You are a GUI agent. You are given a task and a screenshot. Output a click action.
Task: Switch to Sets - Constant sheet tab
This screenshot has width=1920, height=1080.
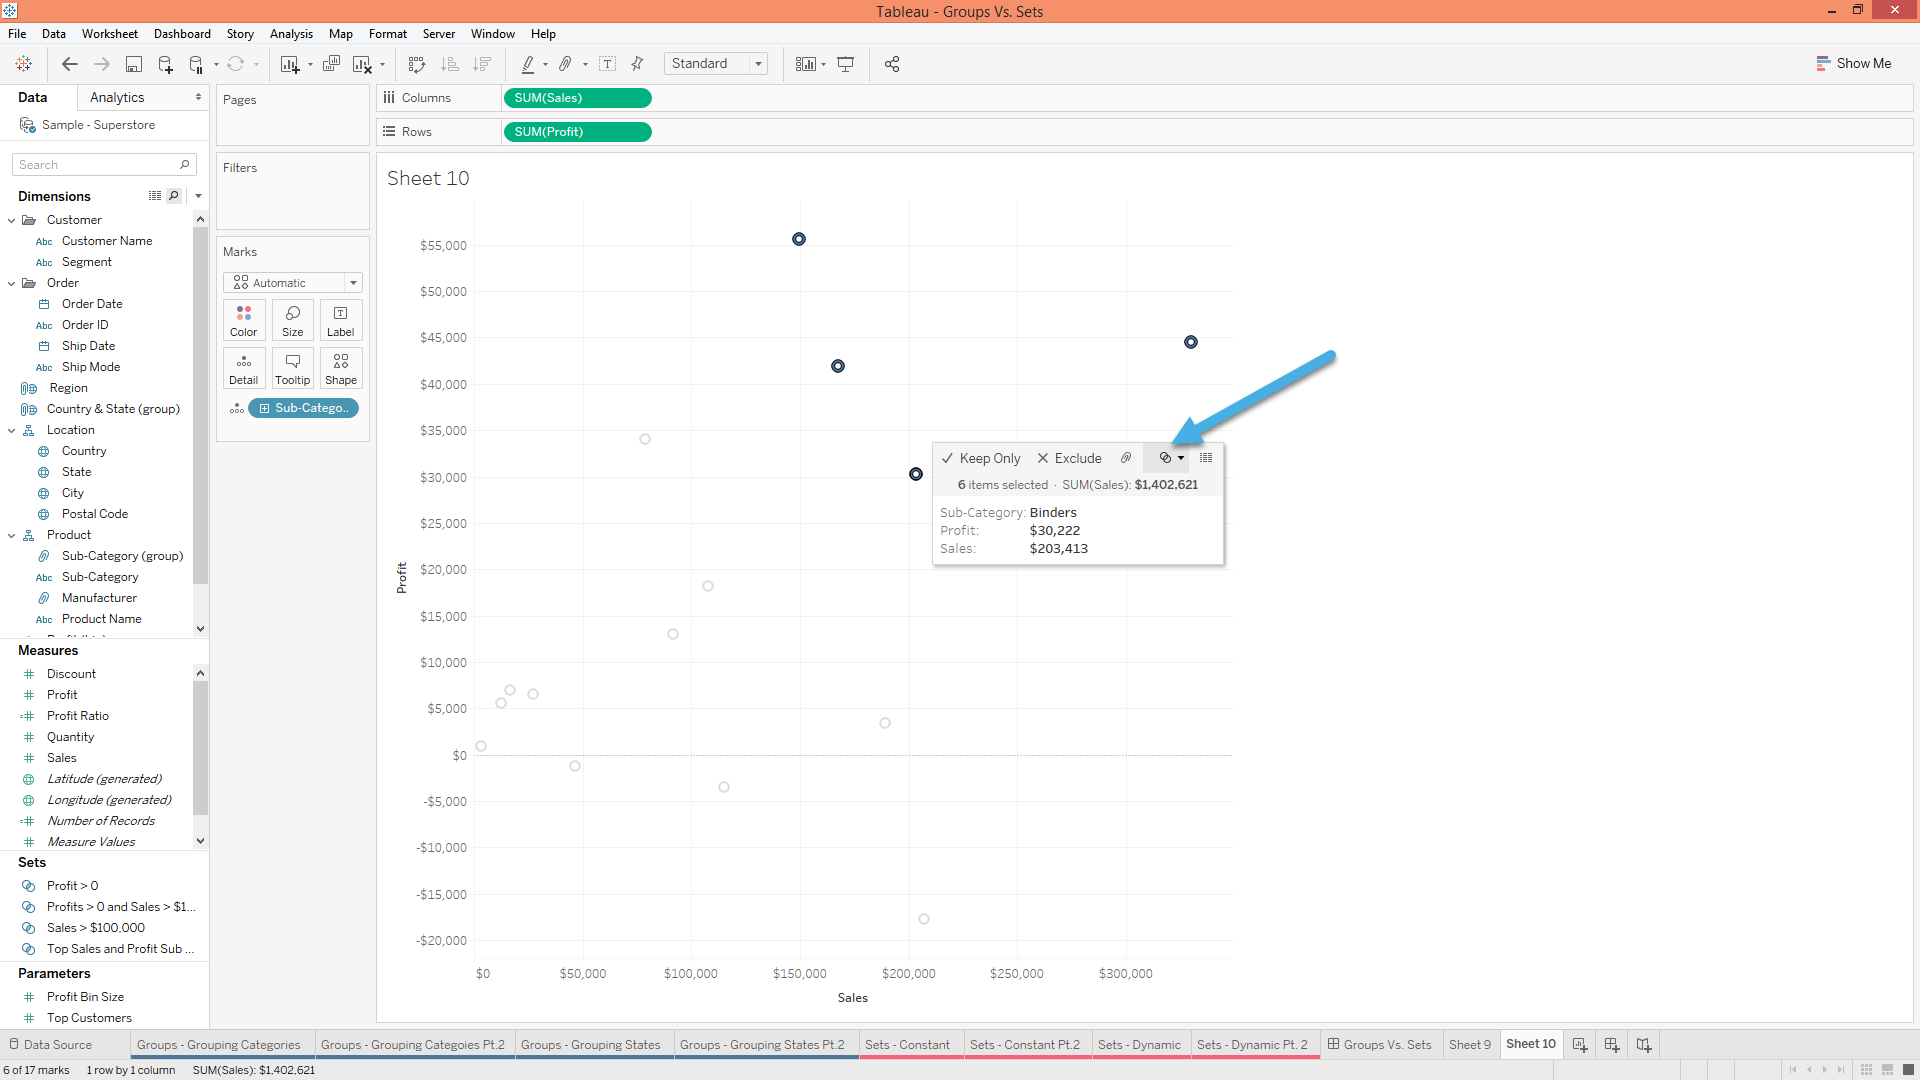907,1044
